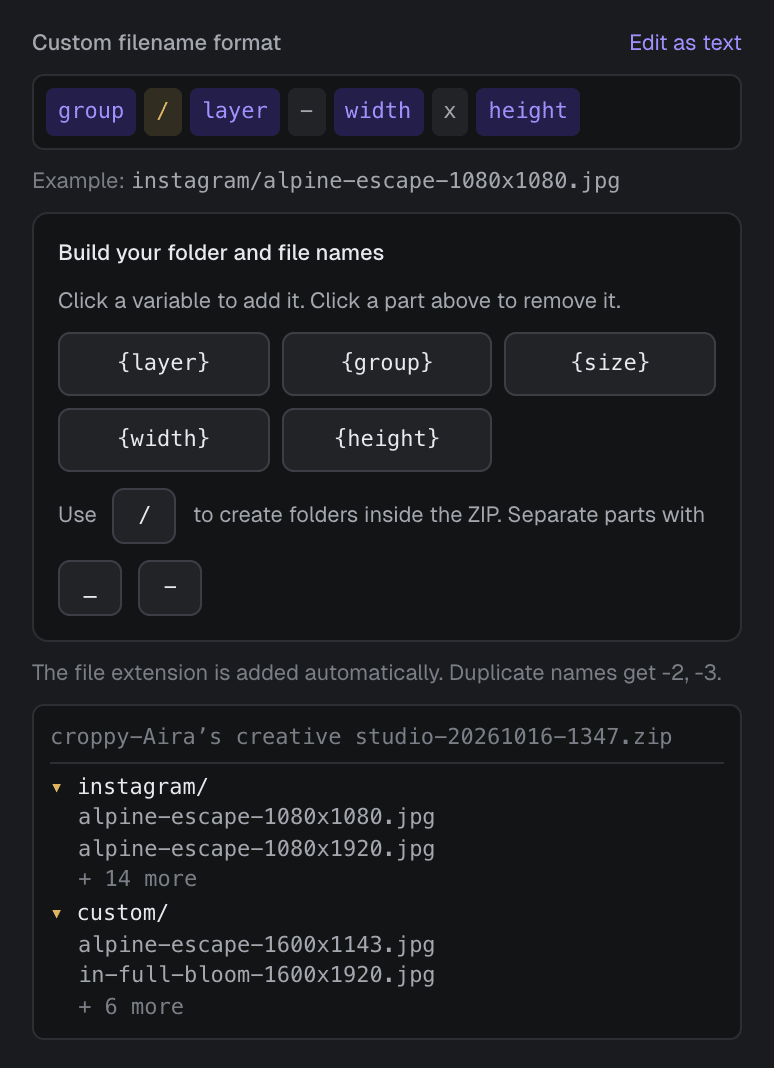Collapse the instagram/ folder triangle
This screenshot has width=774, height=1068.
[x=57, y=788]
